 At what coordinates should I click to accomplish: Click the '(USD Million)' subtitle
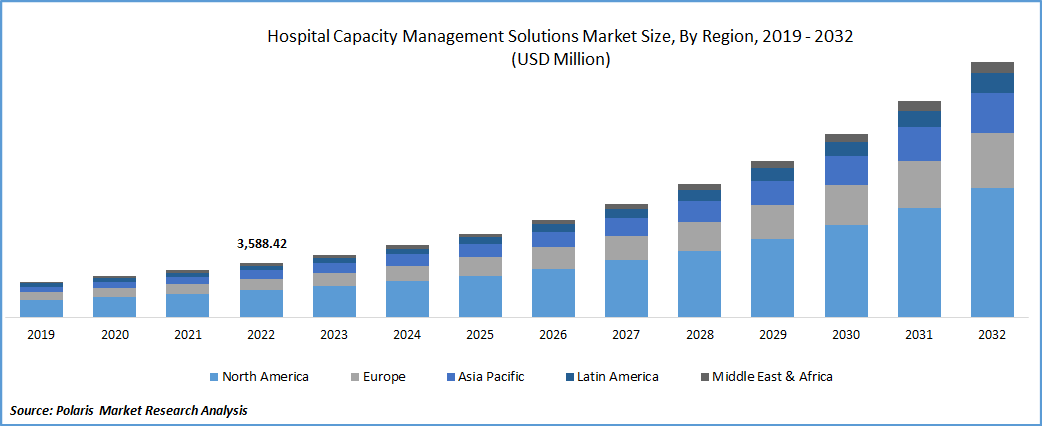560,60
